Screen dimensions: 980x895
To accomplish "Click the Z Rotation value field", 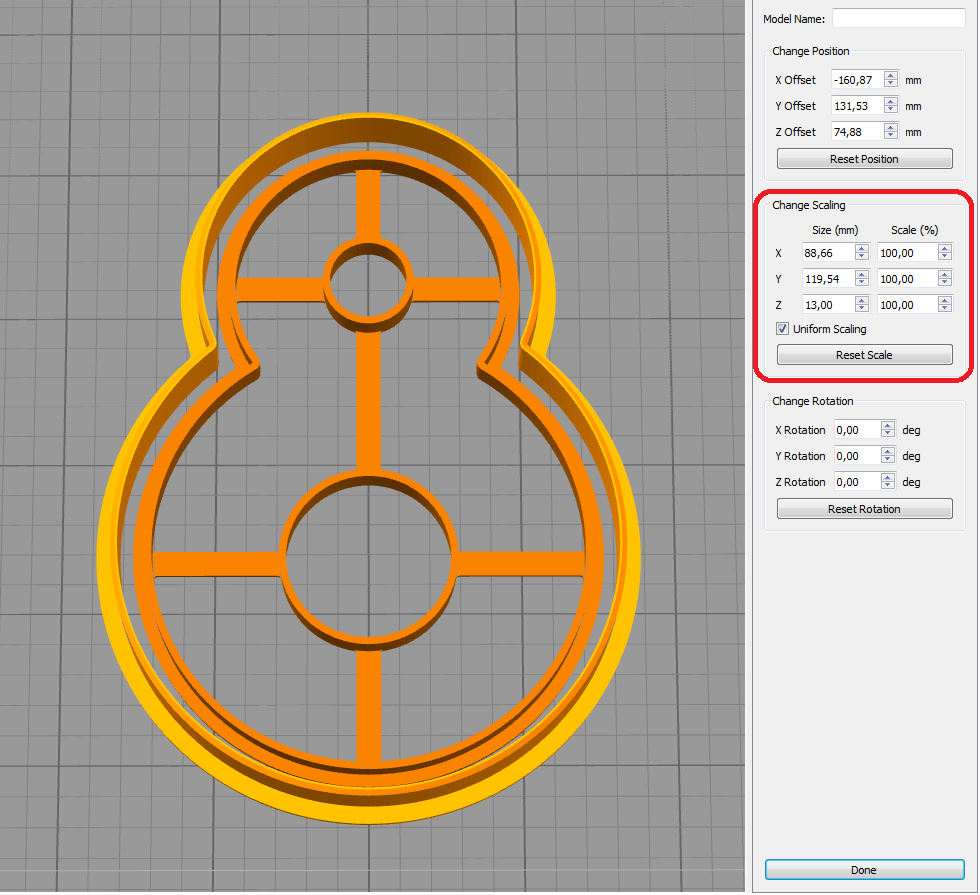I will point(857,481).
